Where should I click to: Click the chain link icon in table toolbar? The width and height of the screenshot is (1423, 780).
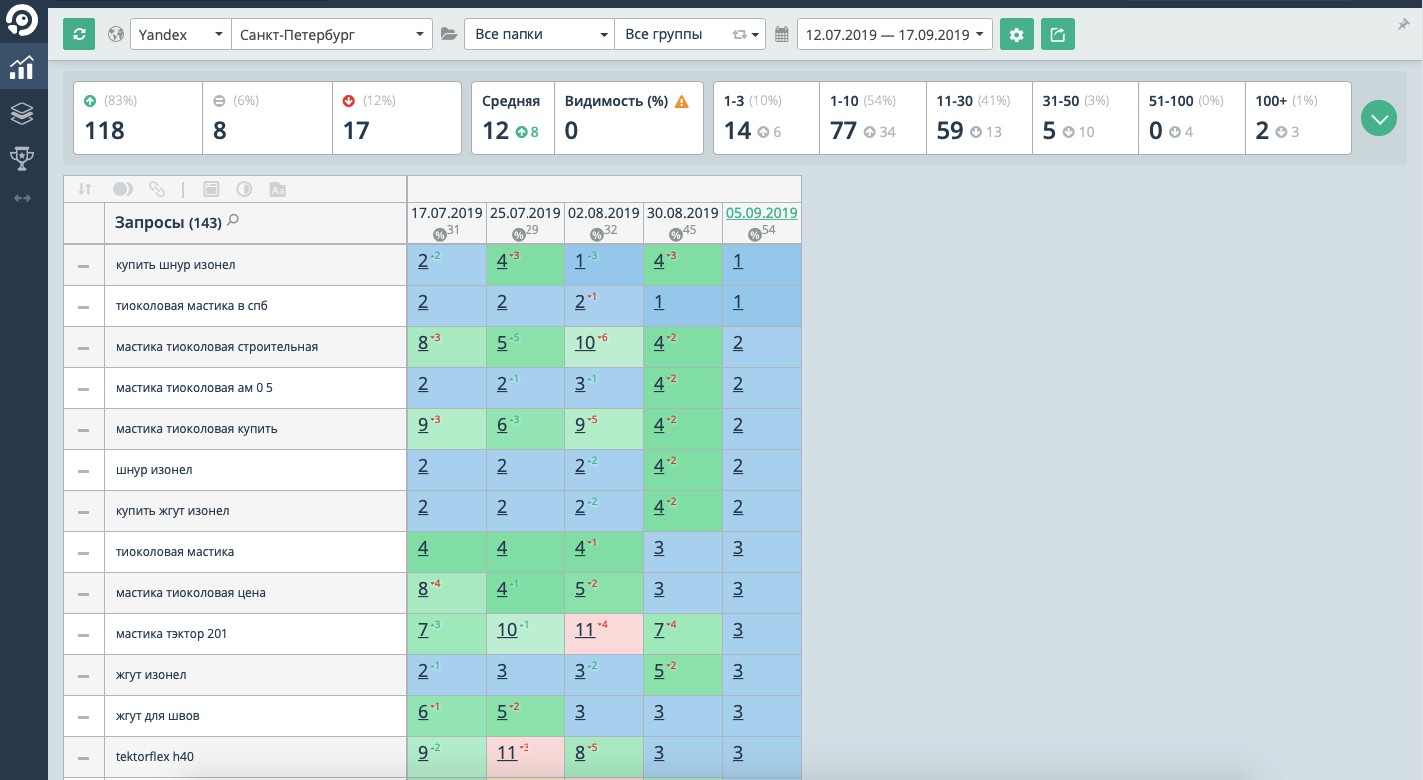tap(157, 189)
